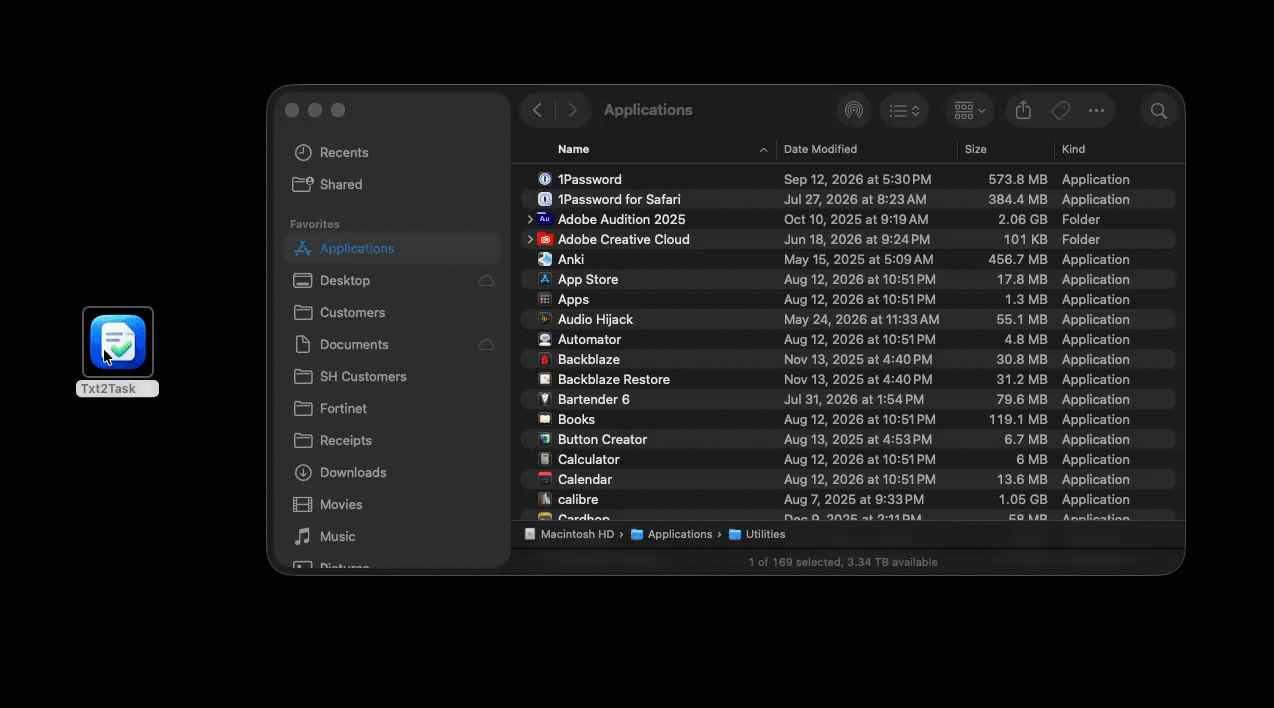Screen dimensions: 1274x708
Task: Click the 573.8 MB size cell
Action: coord(1018,179)
